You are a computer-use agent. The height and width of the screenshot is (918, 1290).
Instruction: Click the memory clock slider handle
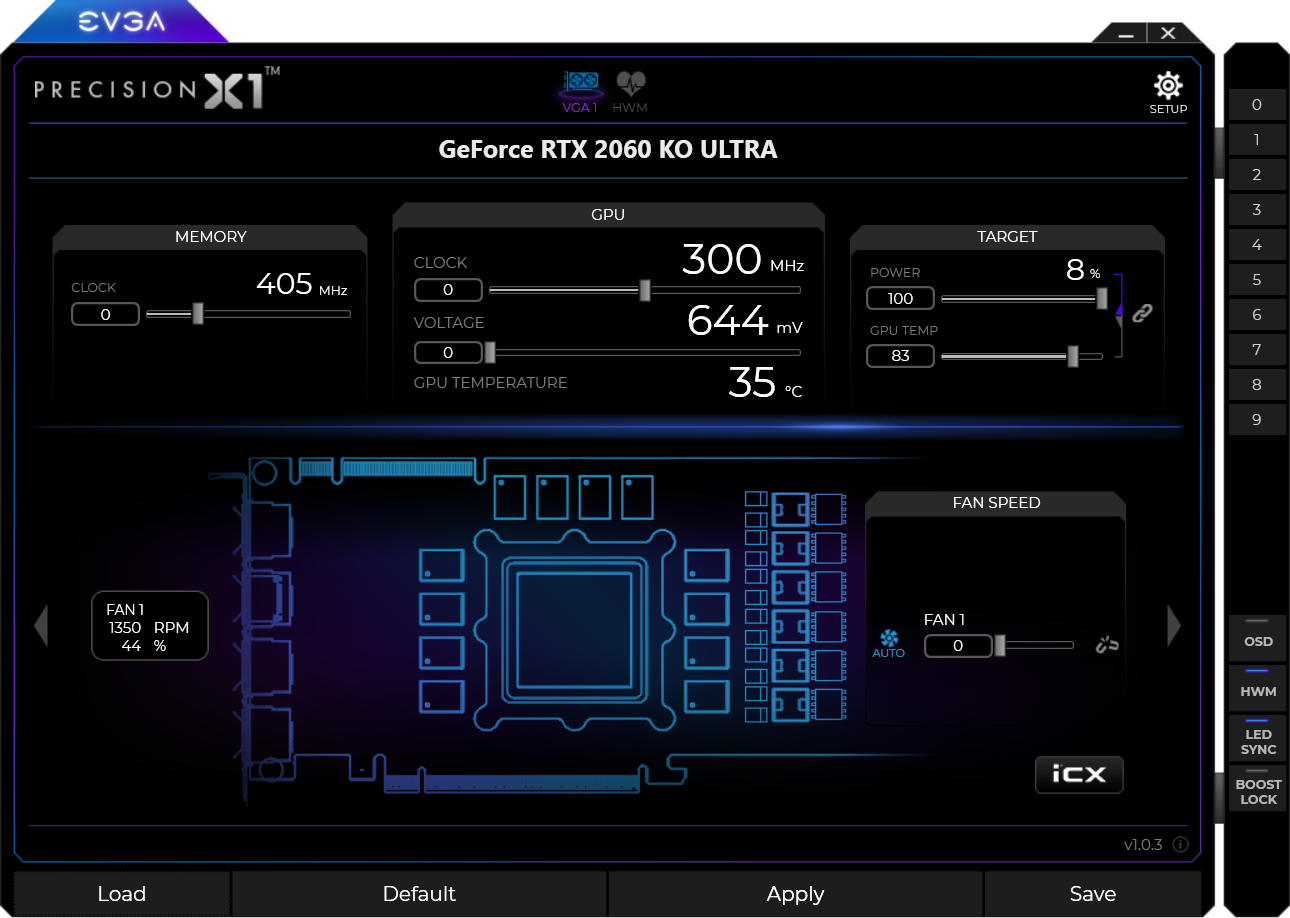pyautogui.click(x=198, y=314)
